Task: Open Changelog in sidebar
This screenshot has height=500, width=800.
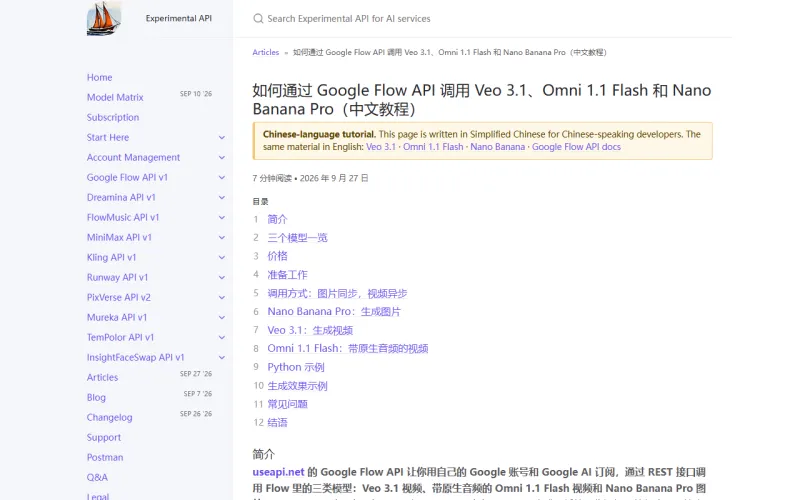Action: [x=109, y=417]
